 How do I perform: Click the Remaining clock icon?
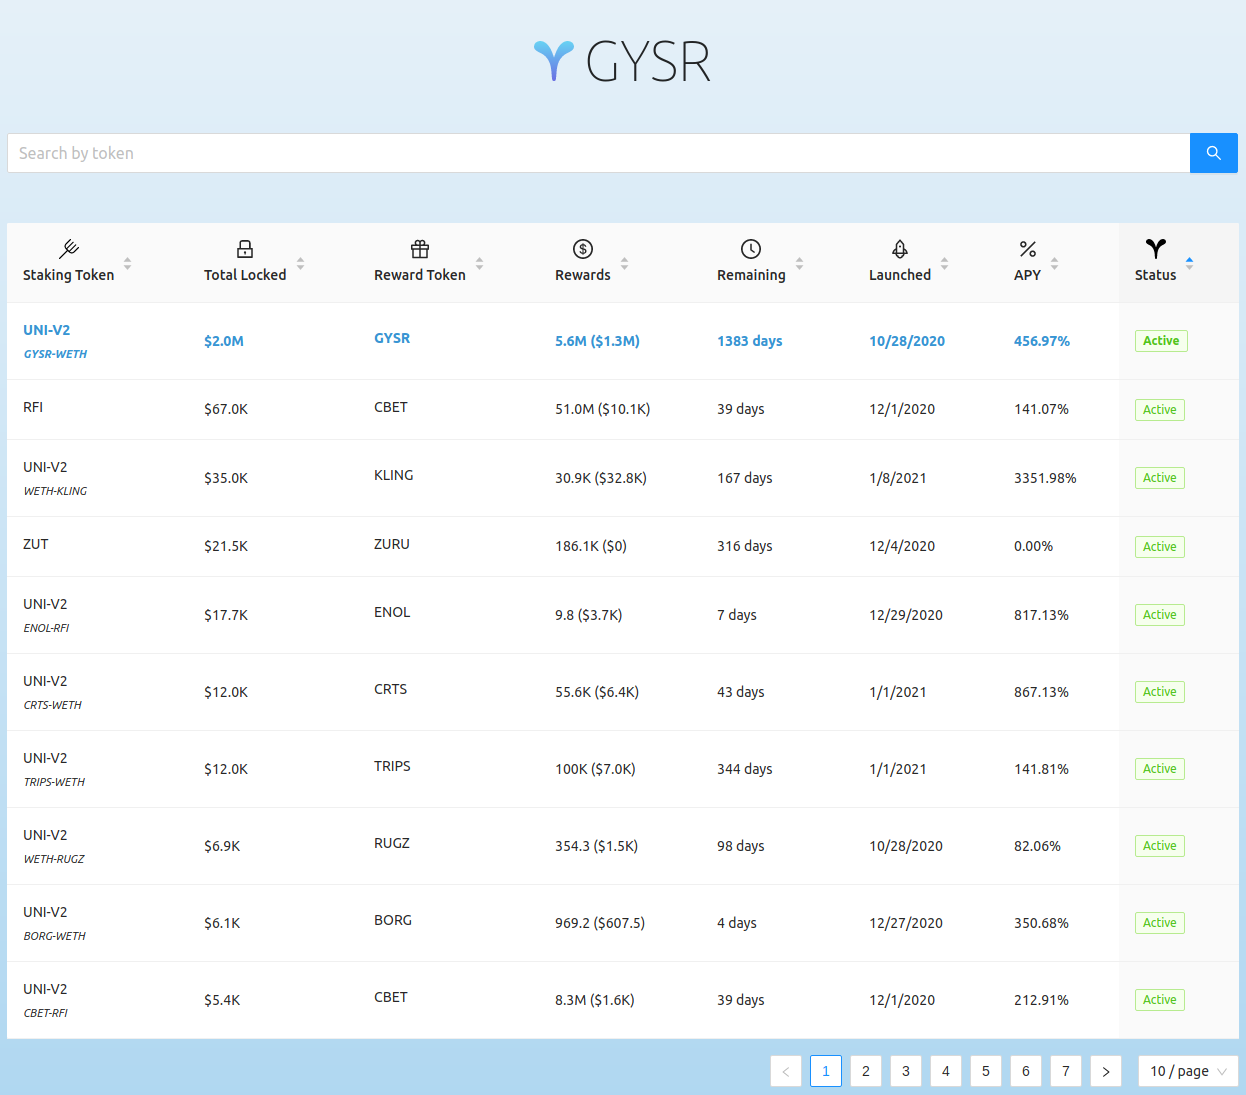coord(751,249)
